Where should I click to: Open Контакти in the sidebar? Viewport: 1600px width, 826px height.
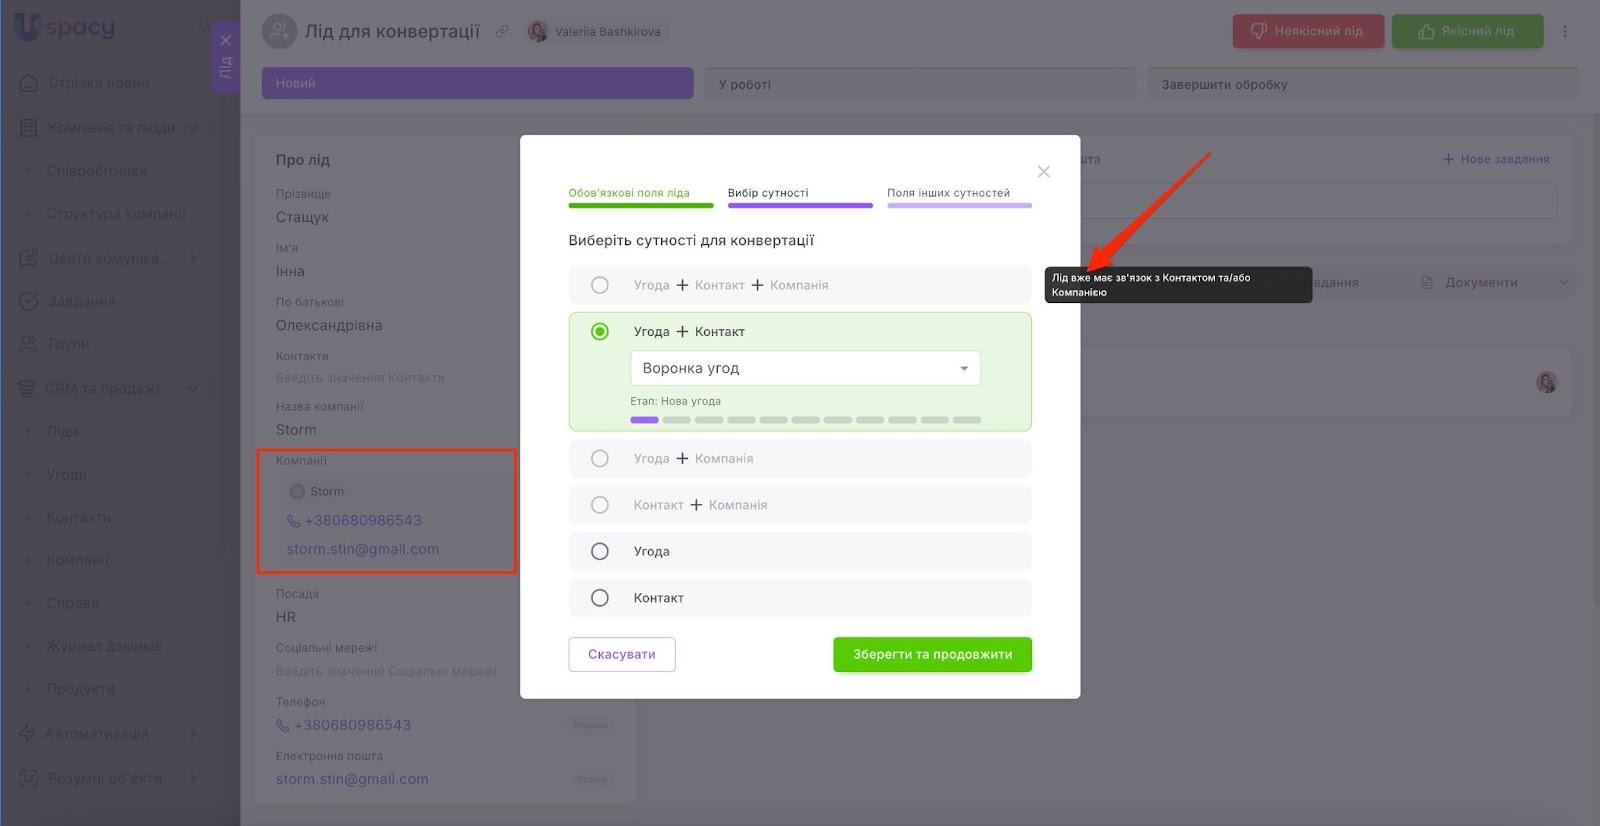pyautogui.click(x=79, y=518)
